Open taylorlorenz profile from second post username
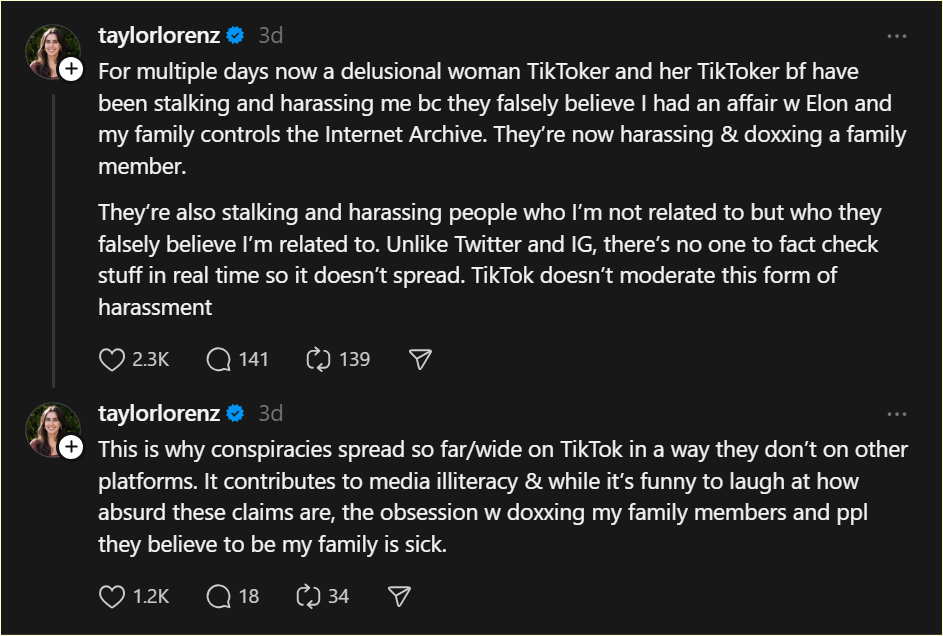 [x=158, y=414]
